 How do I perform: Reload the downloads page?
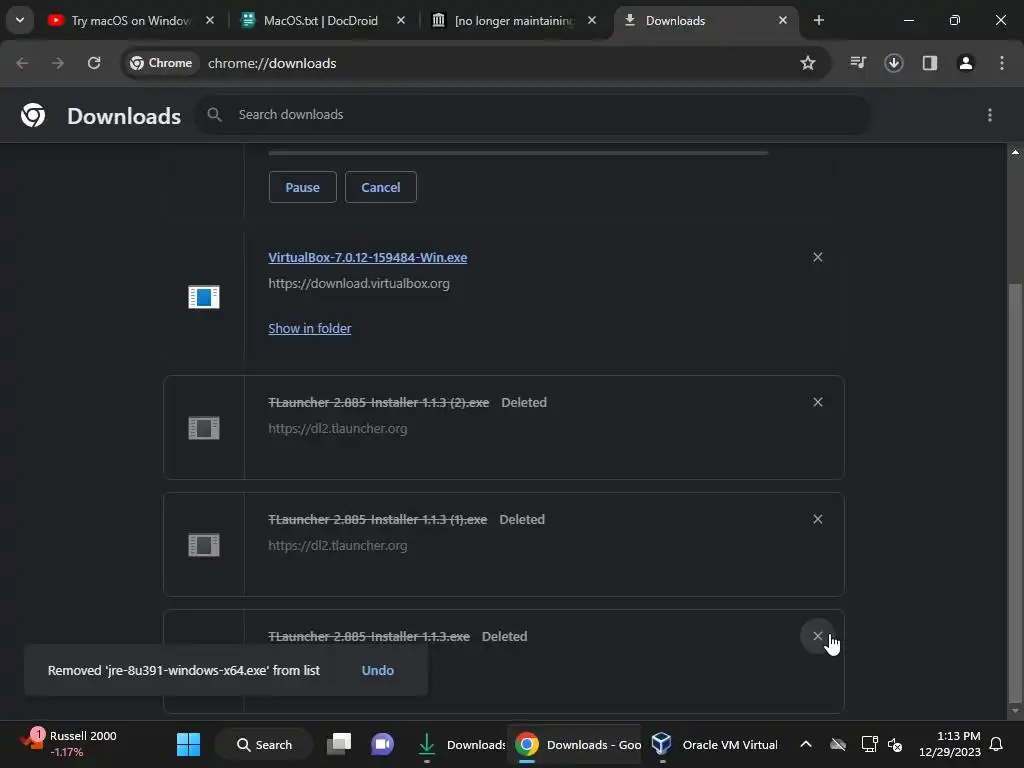[94, 63]
